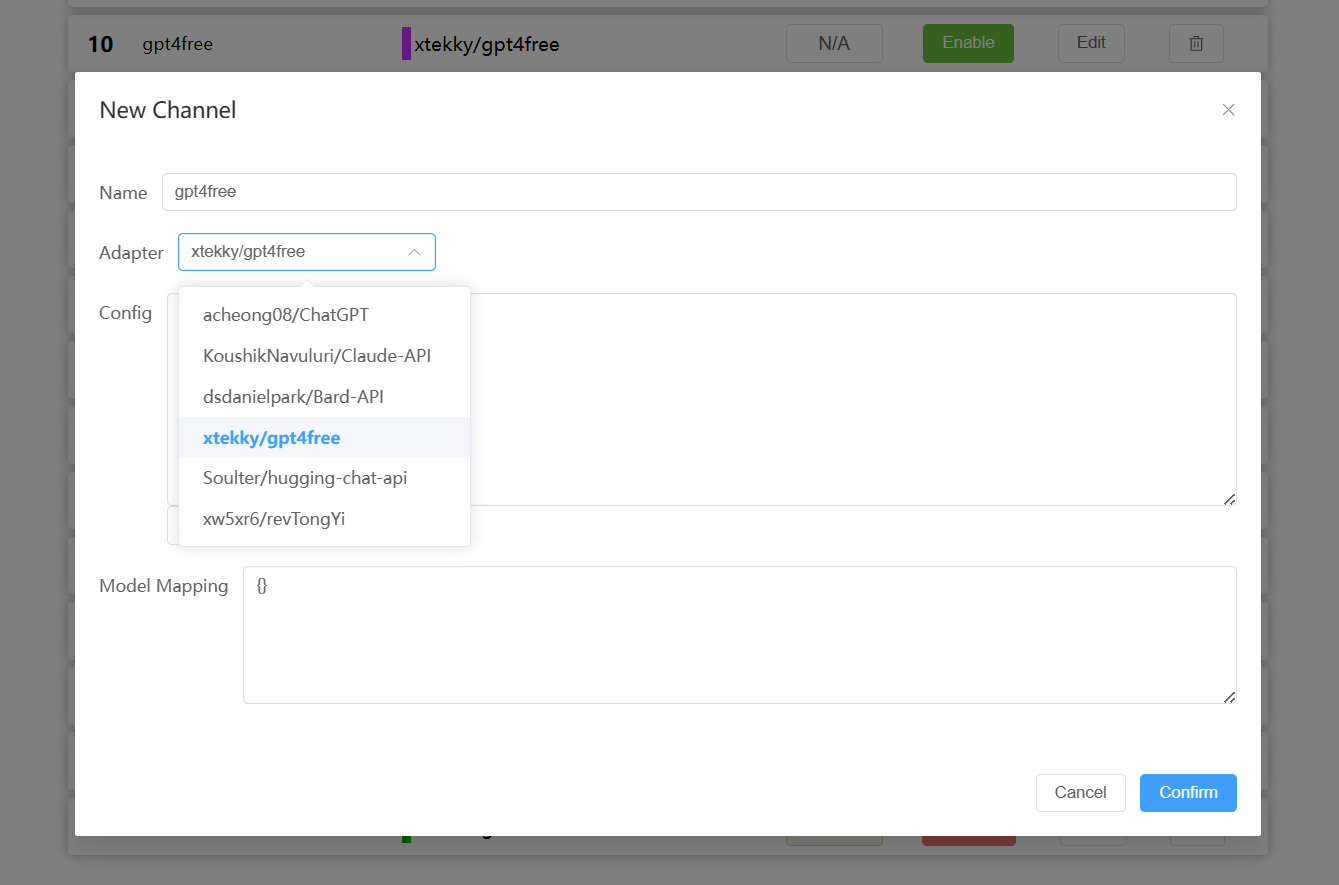1339x885 pixels.
Task: Grab the Config textarea resize handle
Action: pyautogui.click(x=1229, y=498)
